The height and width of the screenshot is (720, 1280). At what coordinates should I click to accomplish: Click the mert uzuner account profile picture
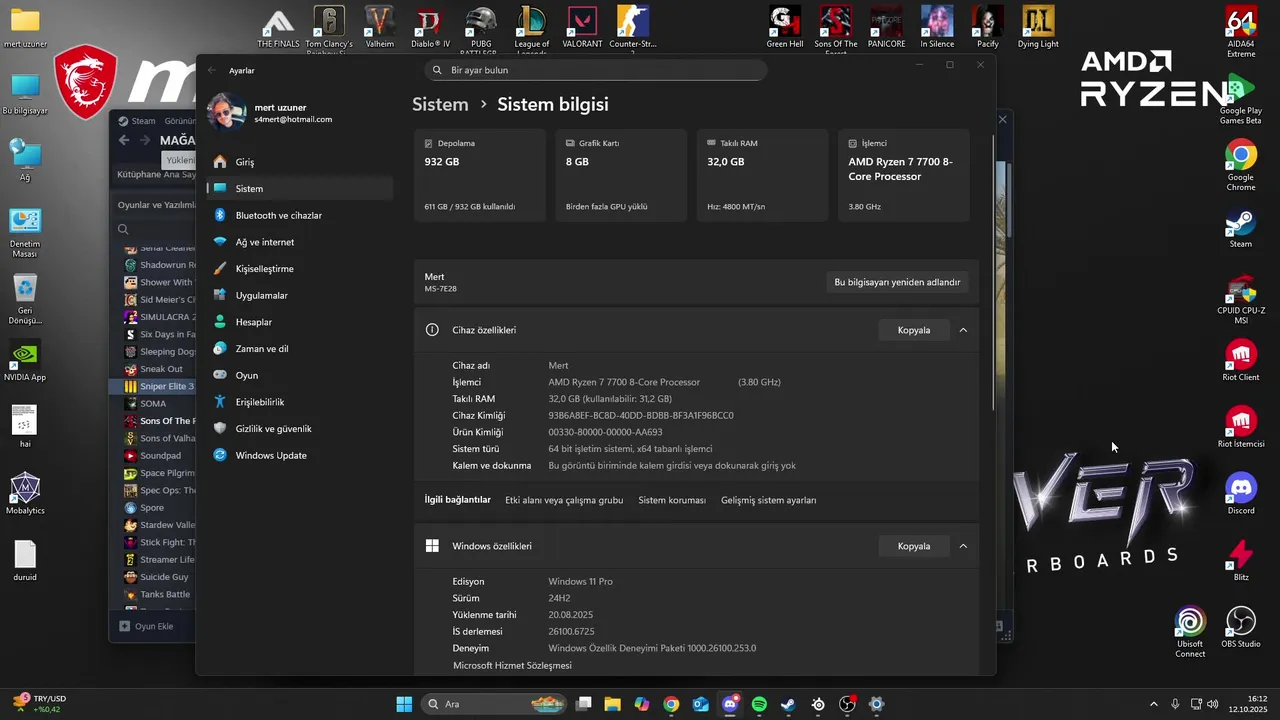tap(226, 113)
